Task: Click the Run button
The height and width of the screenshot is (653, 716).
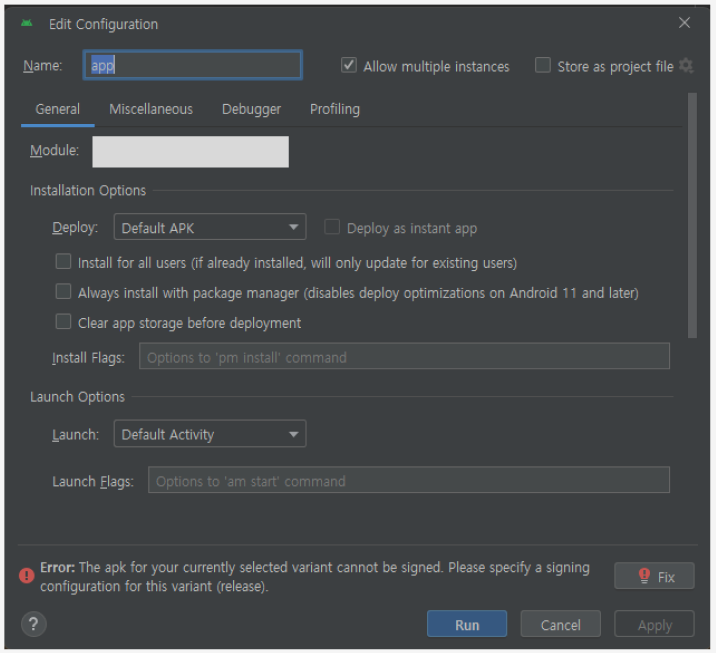Action: 467,624
